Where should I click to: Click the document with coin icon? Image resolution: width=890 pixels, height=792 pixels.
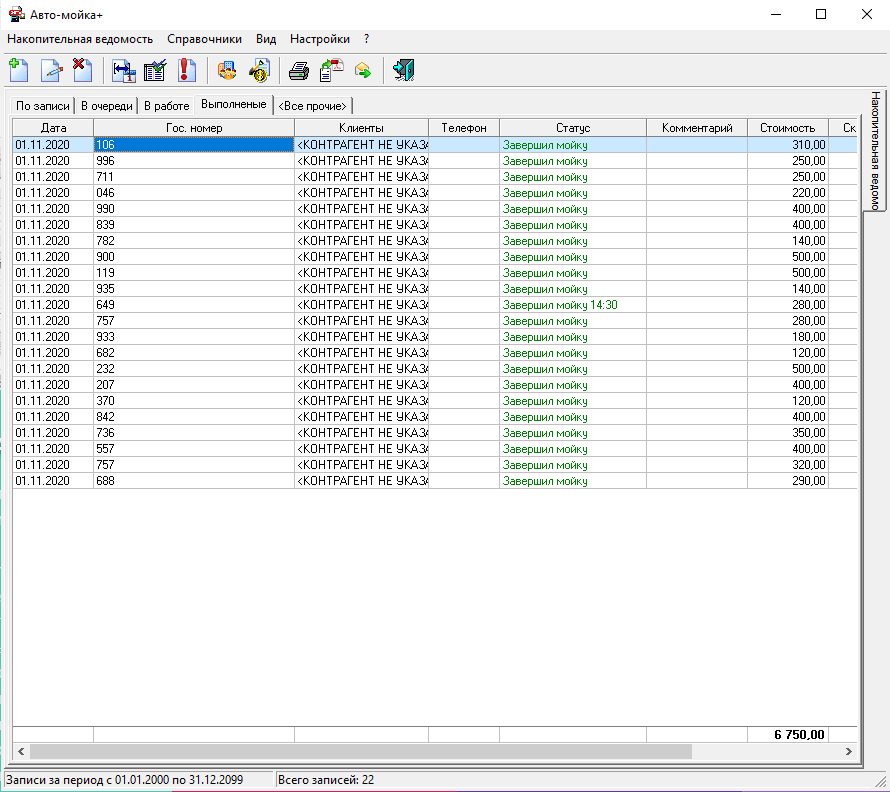coord(260,70)
